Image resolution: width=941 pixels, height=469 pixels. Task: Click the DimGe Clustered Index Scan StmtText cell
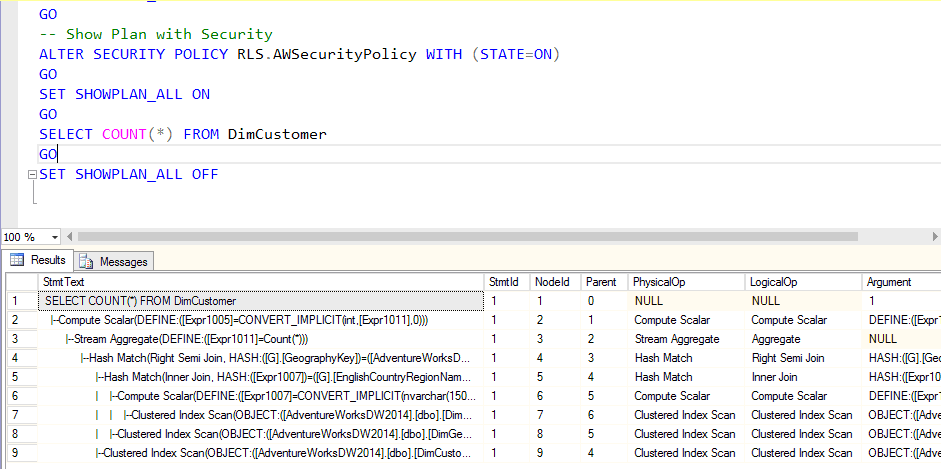pyautogui.click(x=260, y=434)
